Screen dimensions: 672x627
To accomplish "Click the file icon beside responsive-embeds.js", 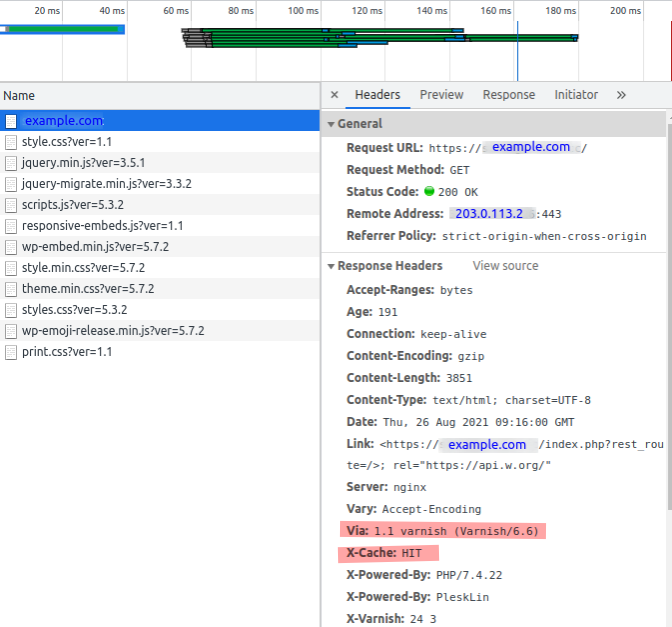I will [x=11, y=226].
